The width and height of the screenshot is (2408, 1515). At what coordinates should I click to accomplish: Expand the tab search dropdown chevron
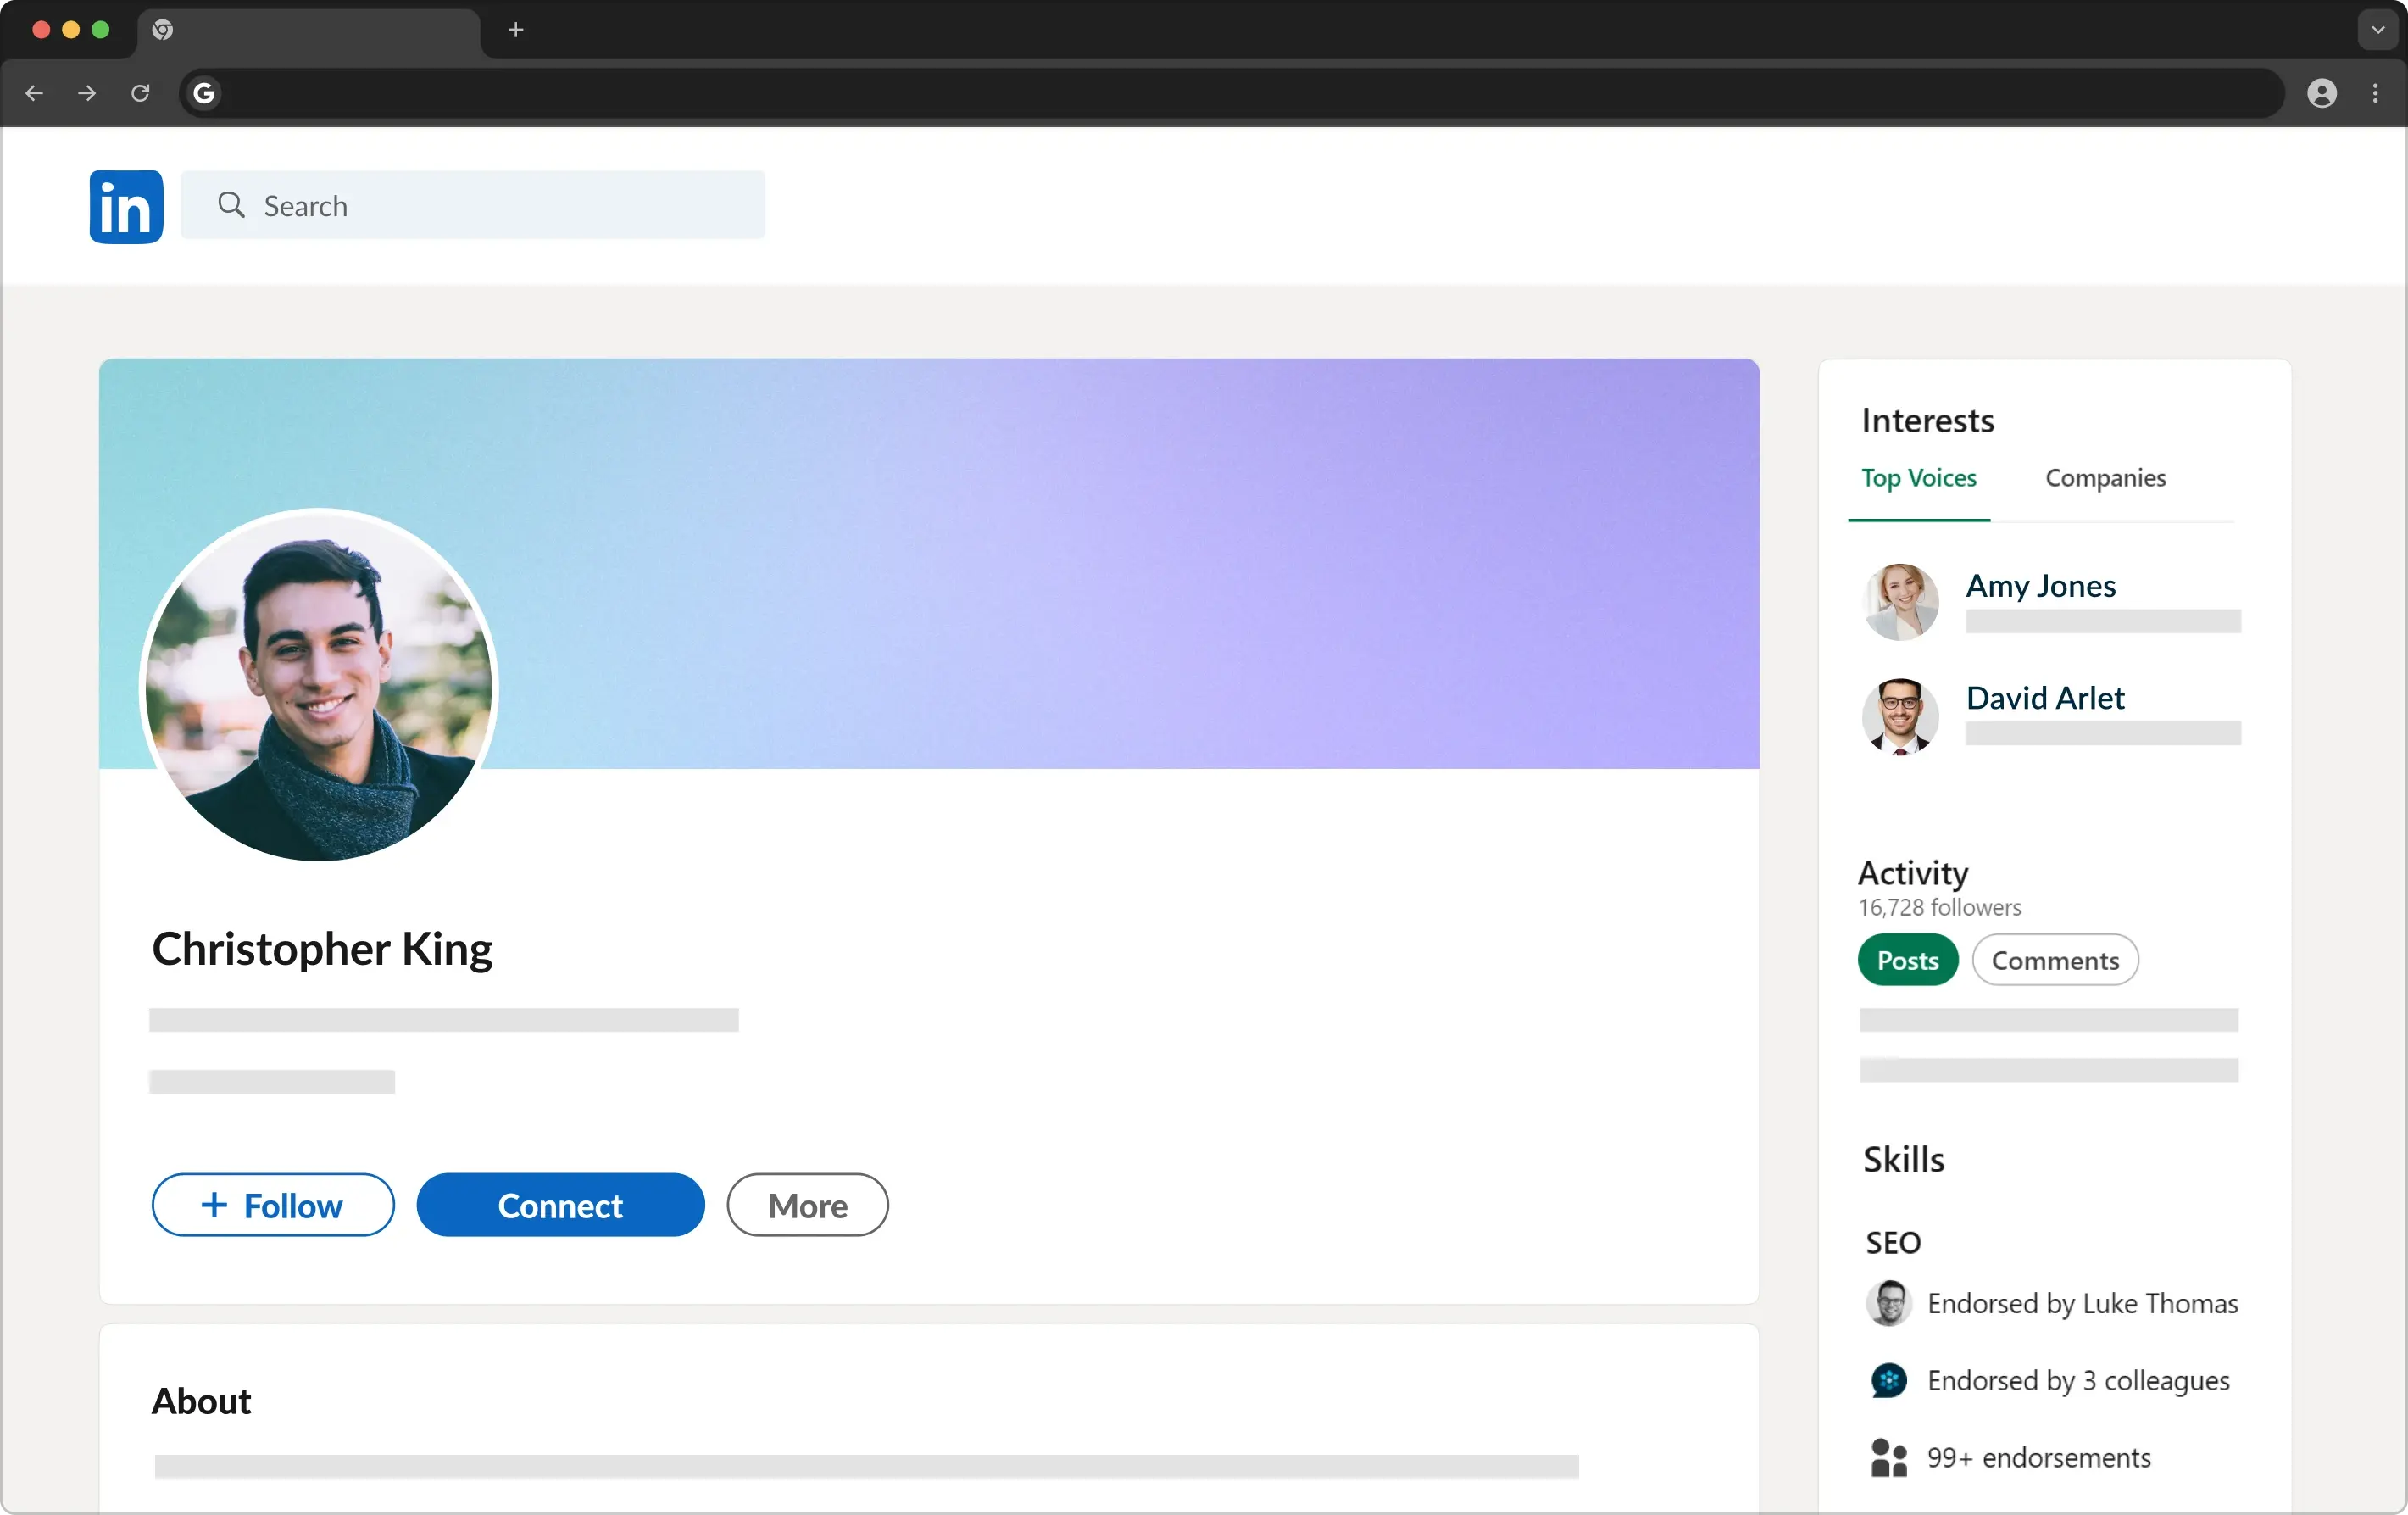pyautogui.click(x=2377, y=30)
